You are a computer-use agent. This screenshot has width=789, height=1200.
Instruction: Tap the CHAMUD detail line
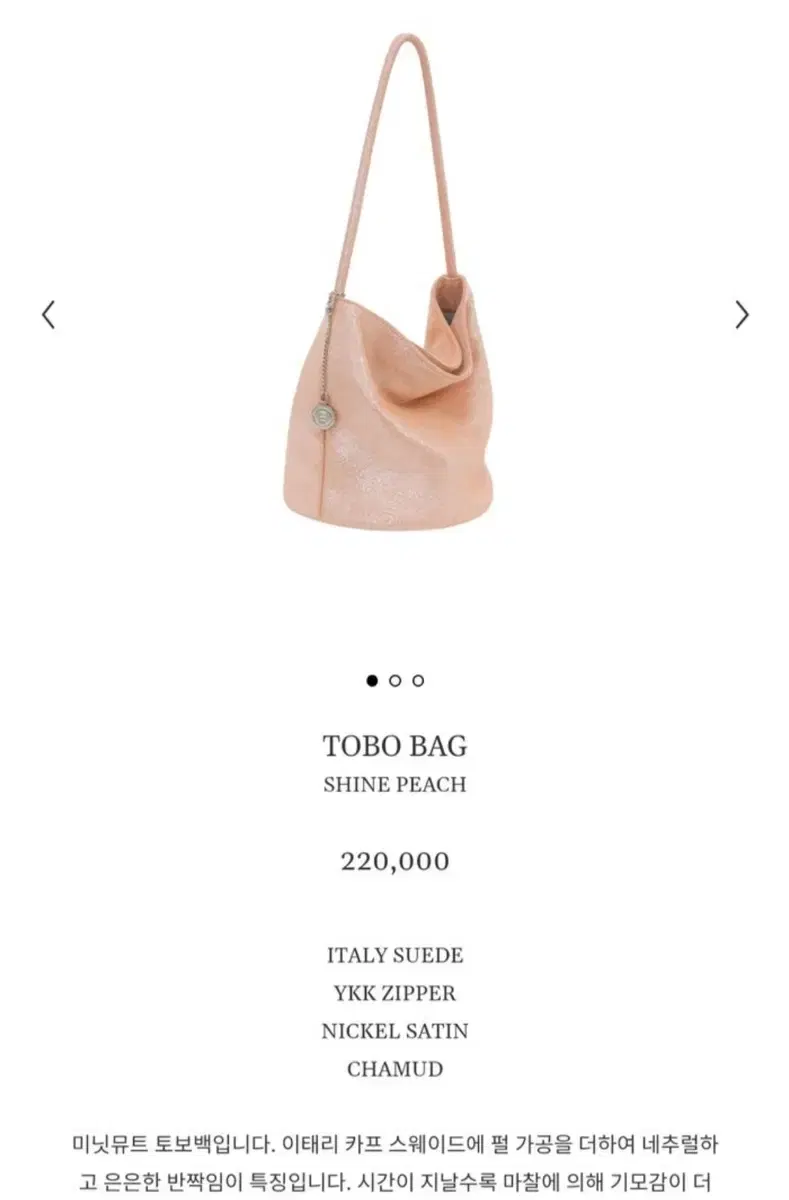click(x=395, y=1069)
